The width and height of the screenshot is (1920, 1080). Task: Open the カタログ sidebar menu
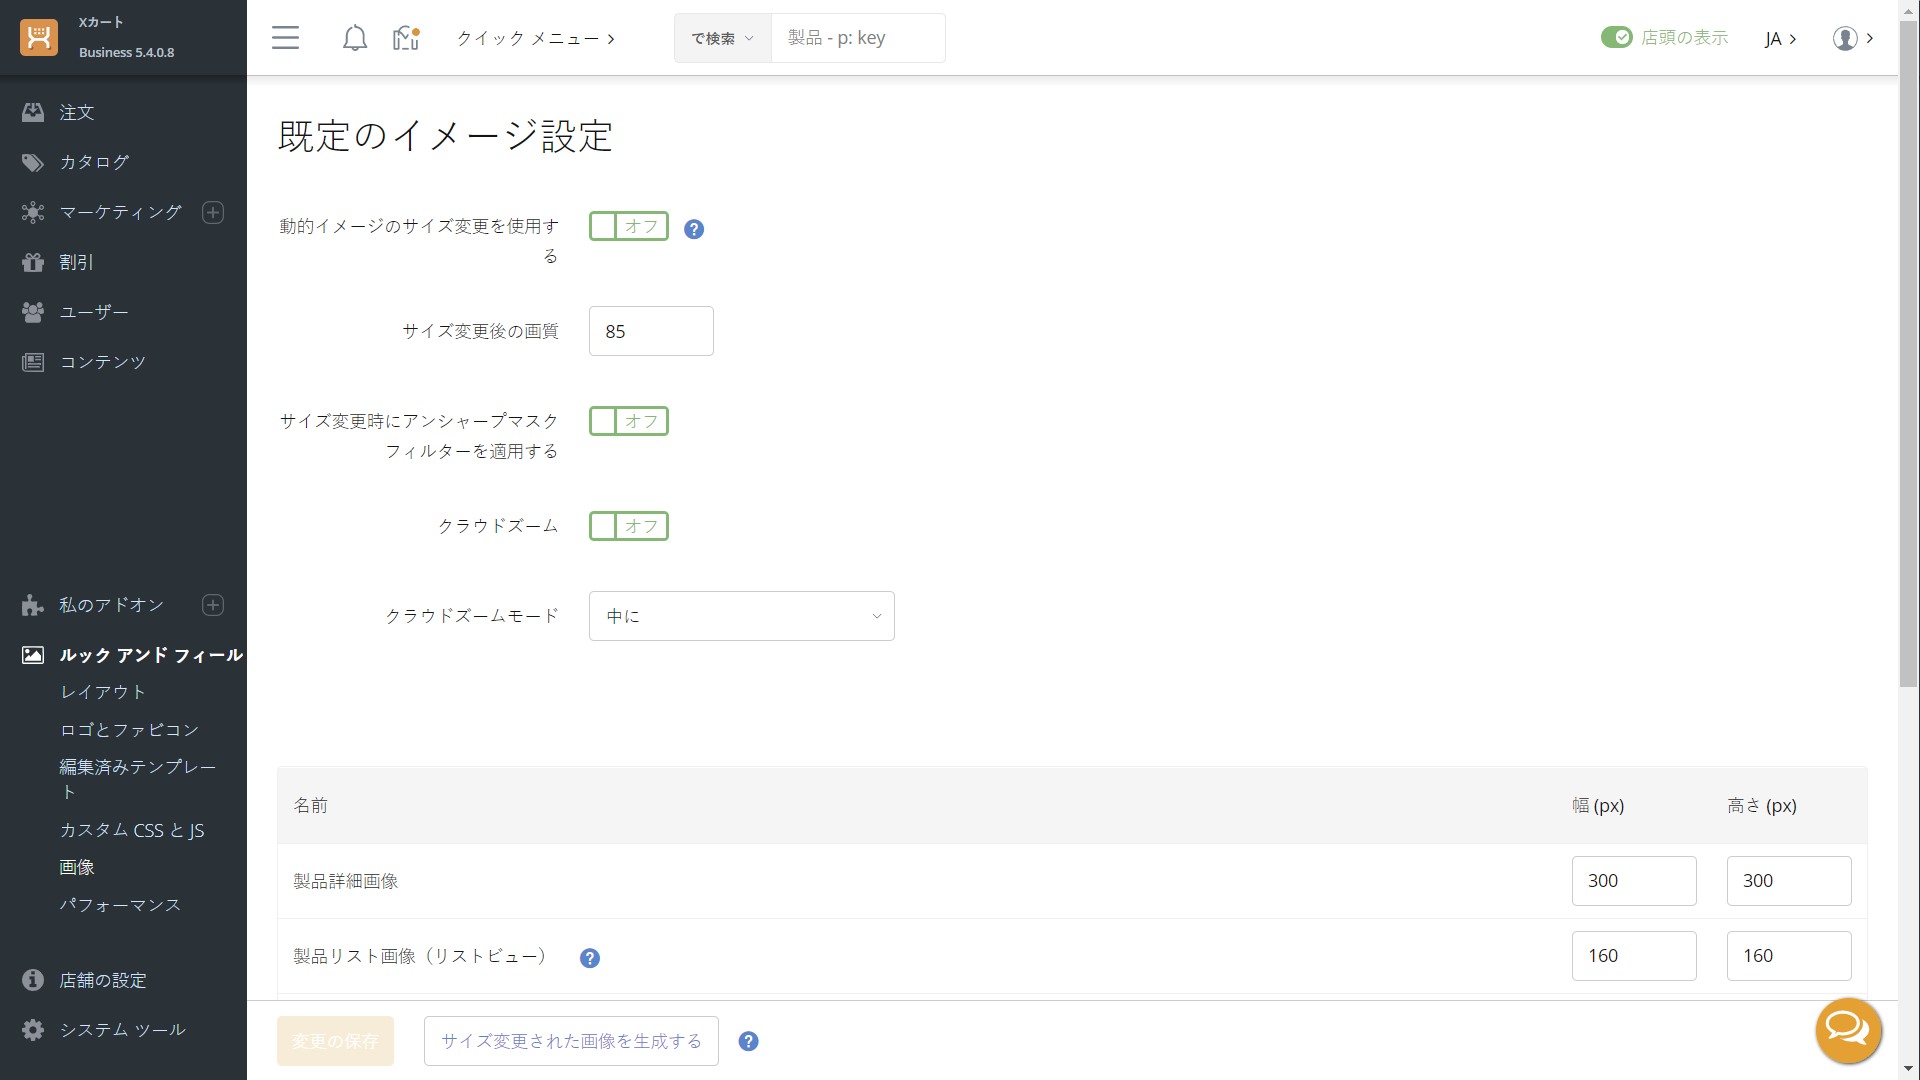pyautogui.click(x=94, y=162)
